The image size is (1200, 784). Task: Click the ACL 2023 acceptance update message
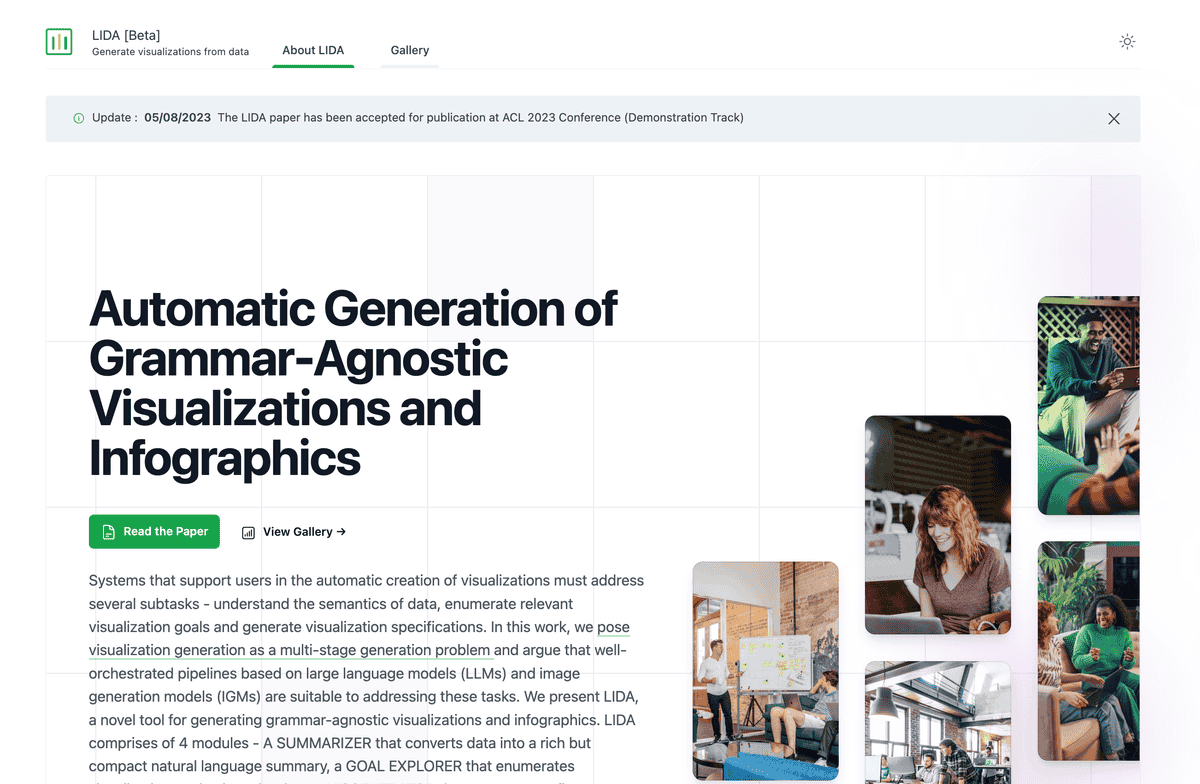[x=480, y=118]
